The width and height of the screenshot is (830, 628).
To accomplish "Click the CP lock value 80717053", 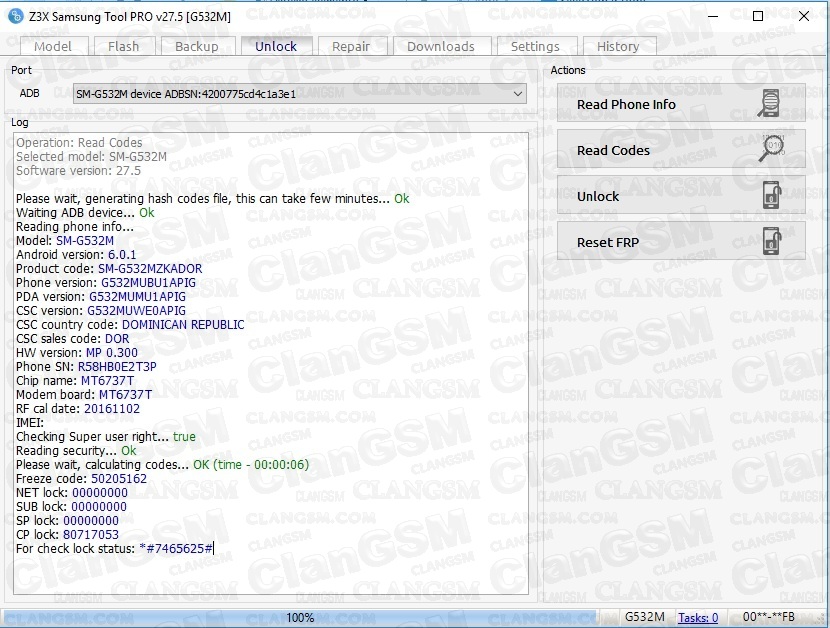I will point(91,535).
